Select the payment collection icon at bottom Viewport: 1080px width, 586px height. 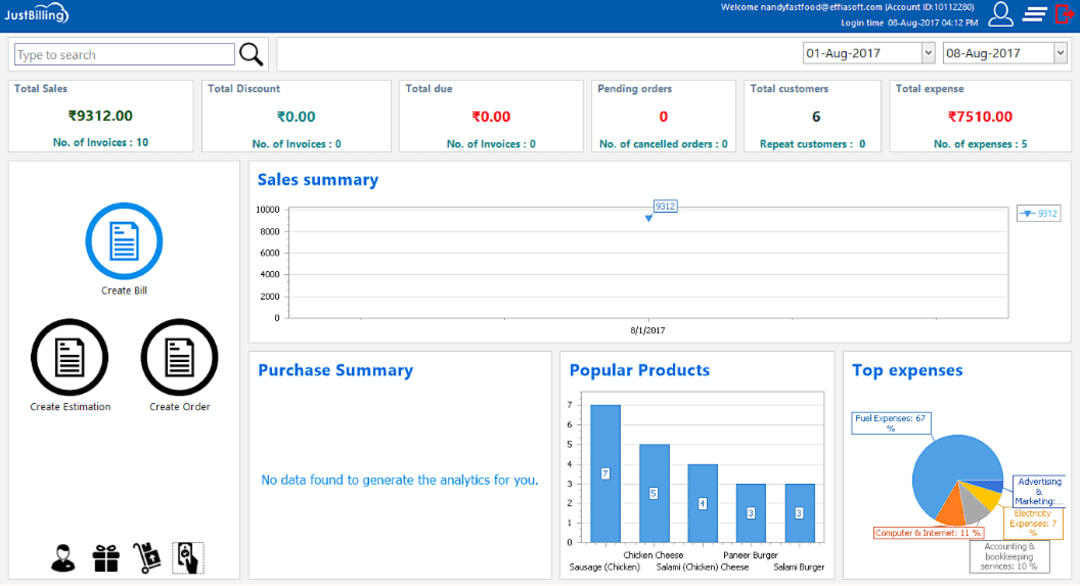[x=189, y=557]
